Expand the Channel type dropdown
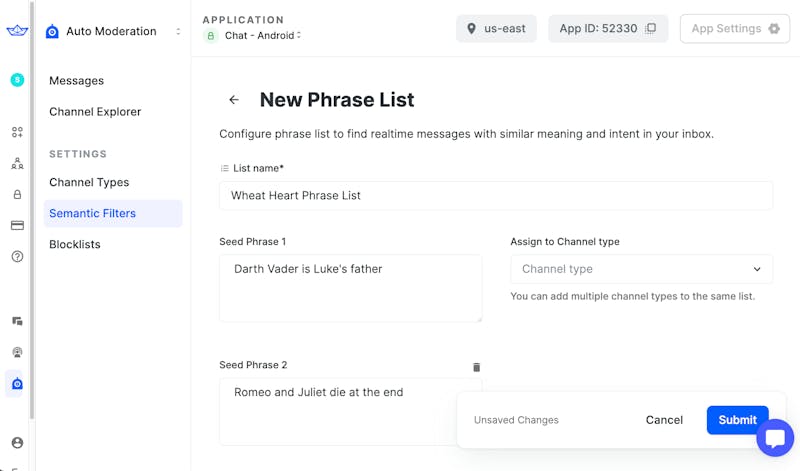Viewport: 800px width, 471px height. (x=641, y=269)
